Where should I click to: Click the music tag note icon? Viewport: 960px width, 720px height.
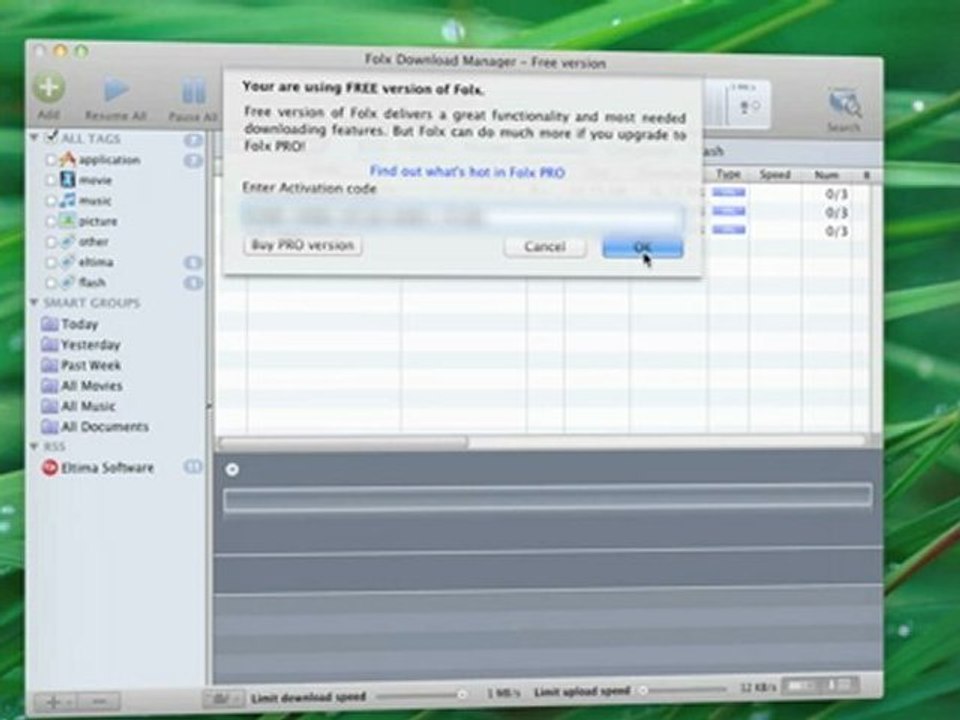68,200
